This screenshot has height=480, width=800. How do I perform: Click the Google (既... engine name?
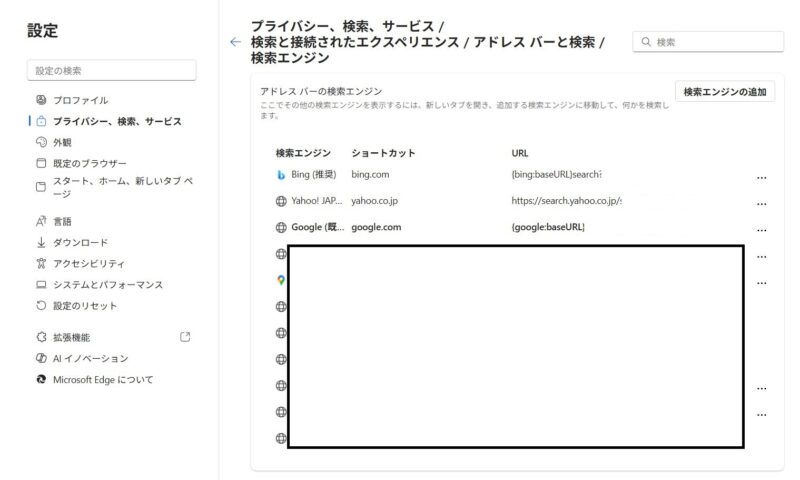coord(318,228)
